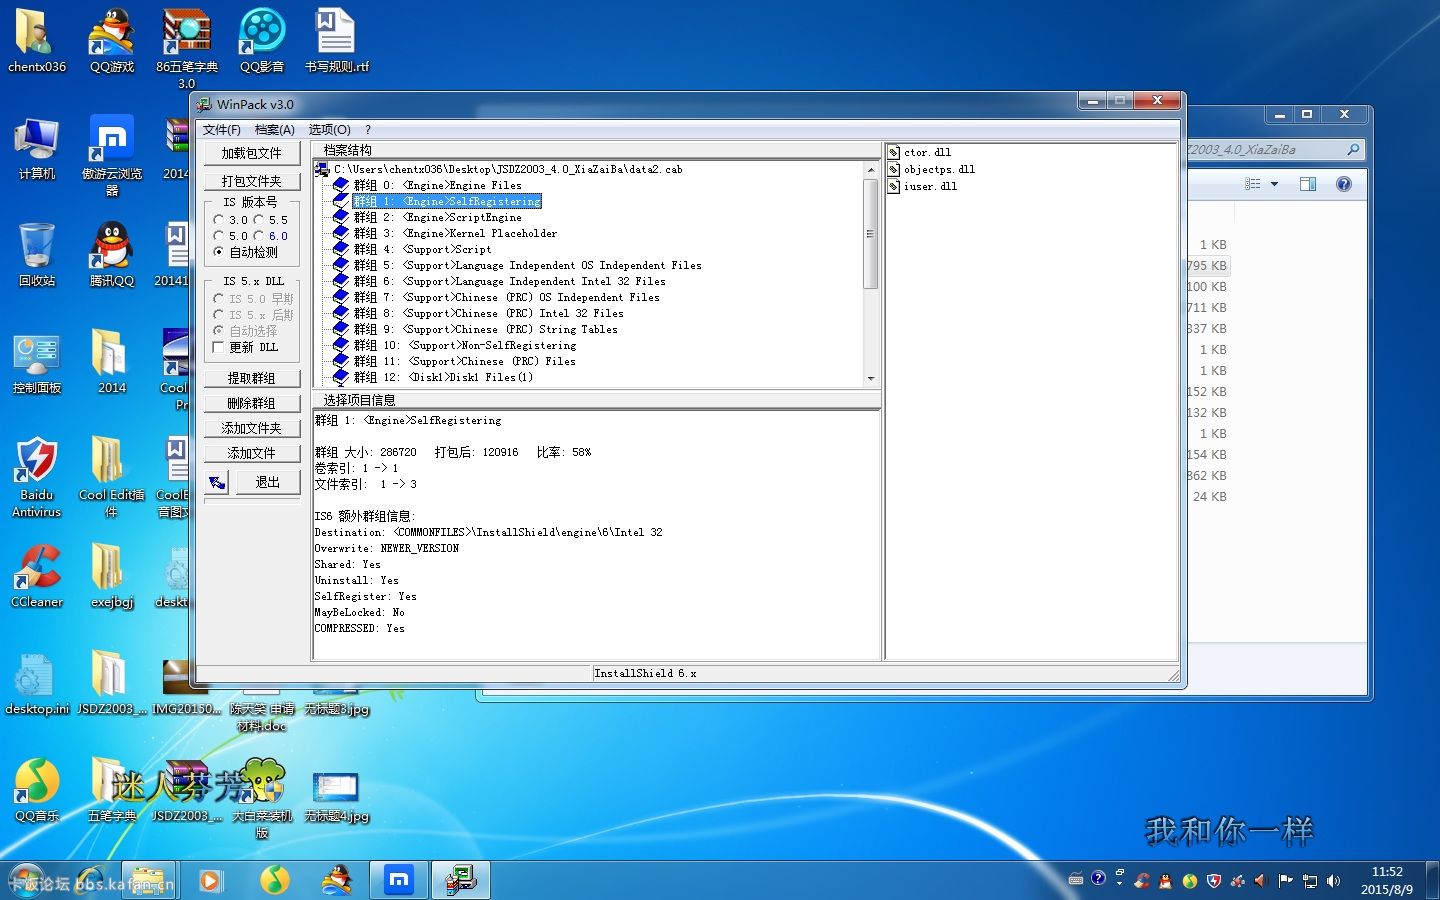Image resolution: width=1440 pixels, height=900 pixels.
Task: Open the ? help menu
Action: [368, 129]
